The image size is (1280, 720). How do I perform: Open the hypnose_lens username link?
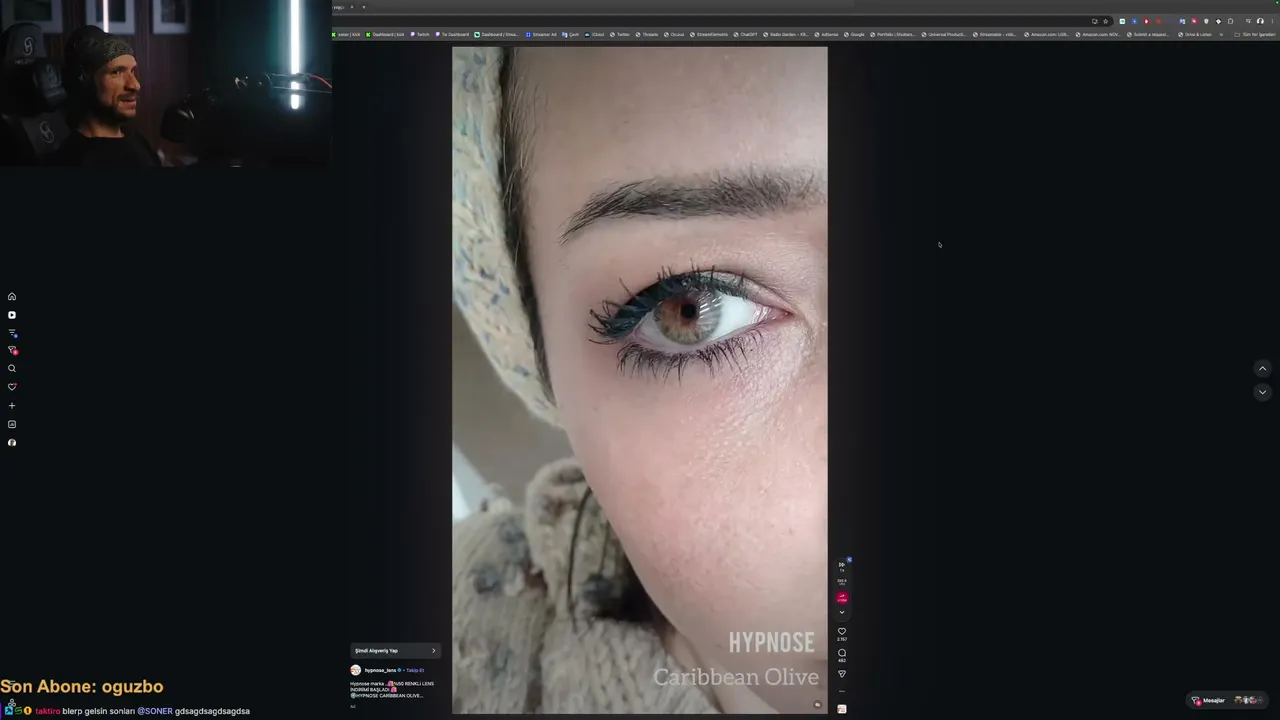pos(380,670)
